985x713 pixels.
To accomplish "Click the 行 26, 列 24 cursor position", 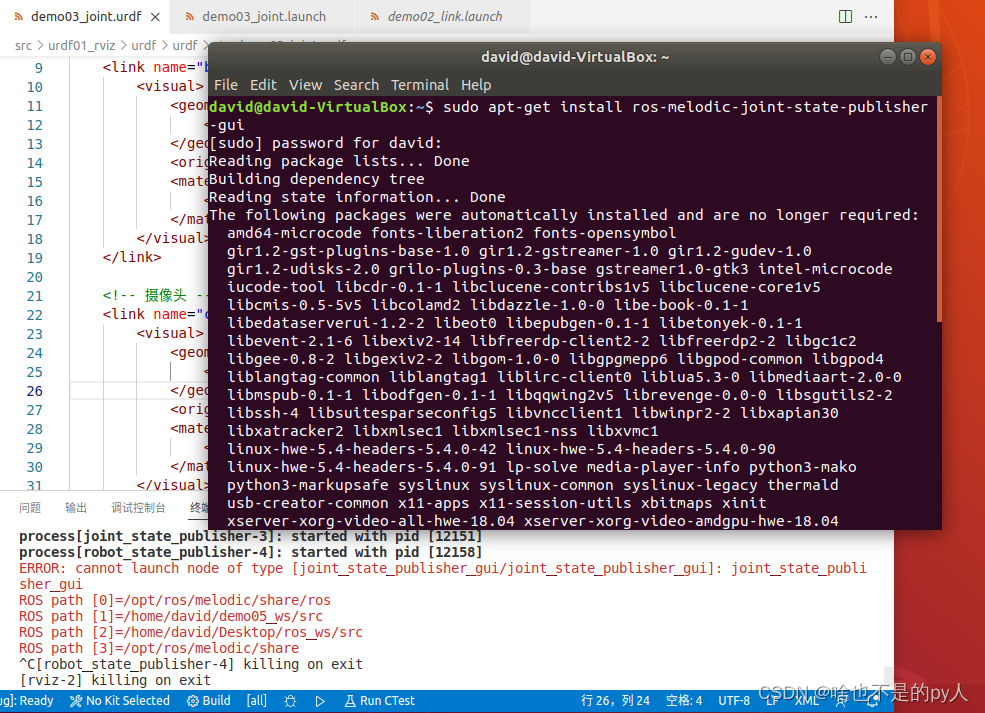I will pyautogui.click(x=615, y=700).
